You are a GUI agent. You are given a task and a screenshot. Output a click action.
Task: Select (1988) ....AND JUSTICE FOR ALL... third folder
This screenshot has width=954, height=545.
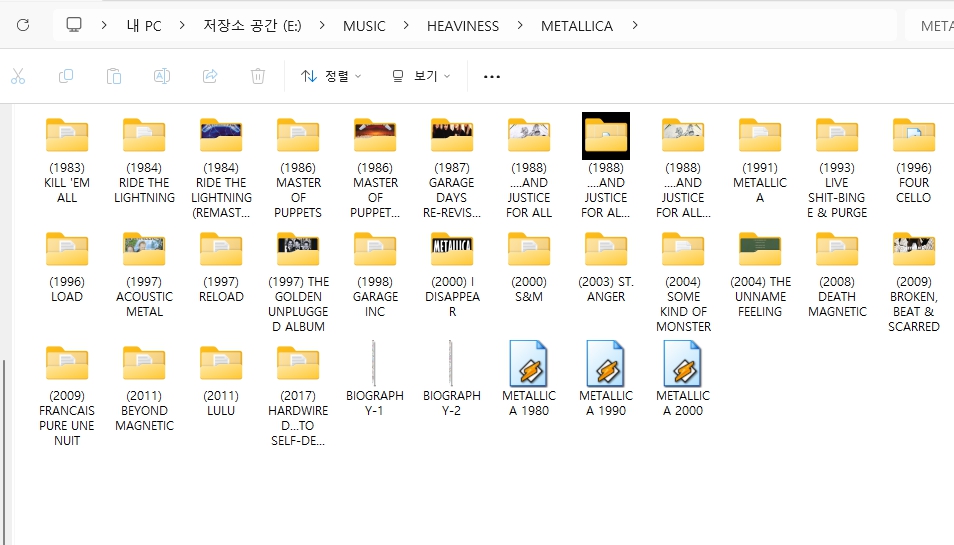click(x=683, y=168)
